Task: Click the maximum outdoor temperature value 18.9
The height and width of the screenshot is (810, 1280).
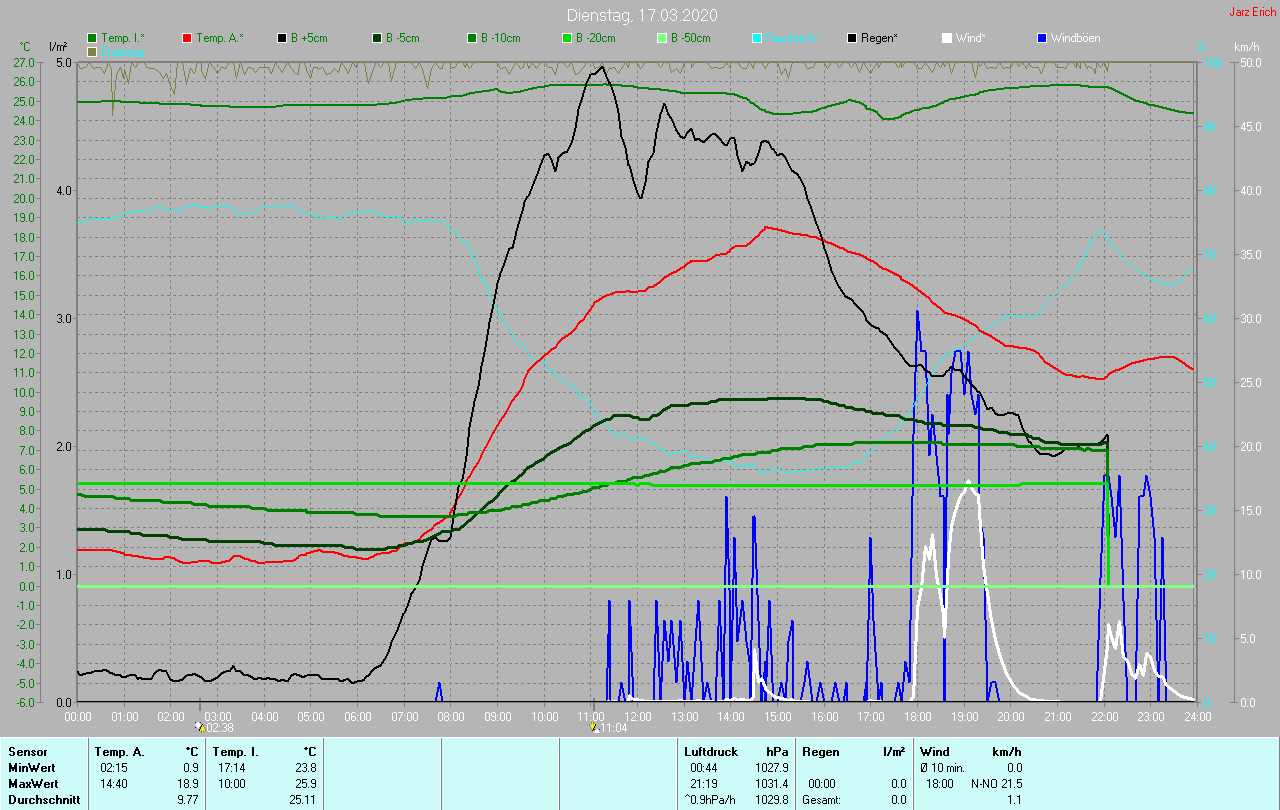Action: click(188, 784)
